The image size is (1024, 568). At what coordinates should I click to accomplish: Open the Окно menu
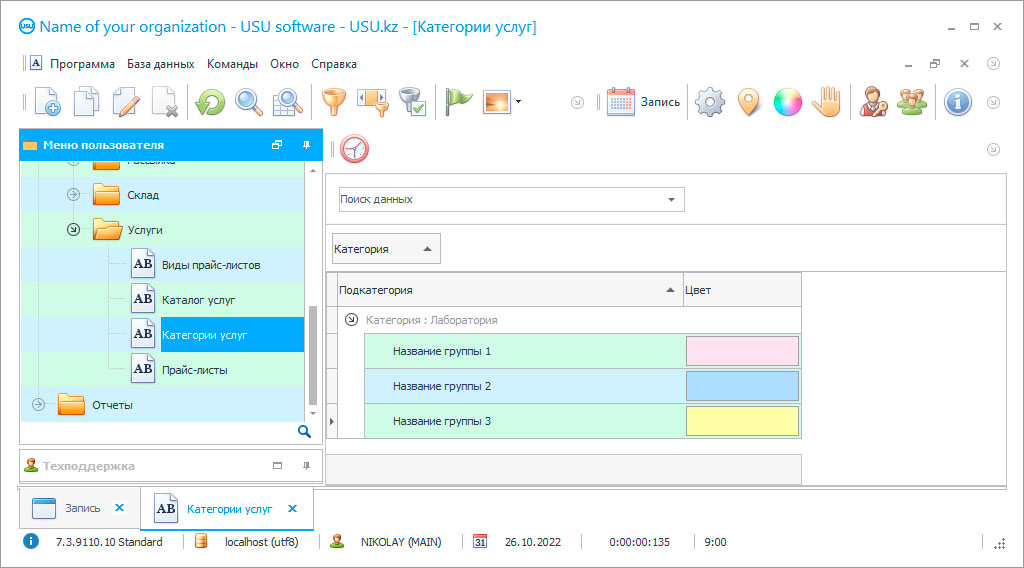(x=285, y=64)
